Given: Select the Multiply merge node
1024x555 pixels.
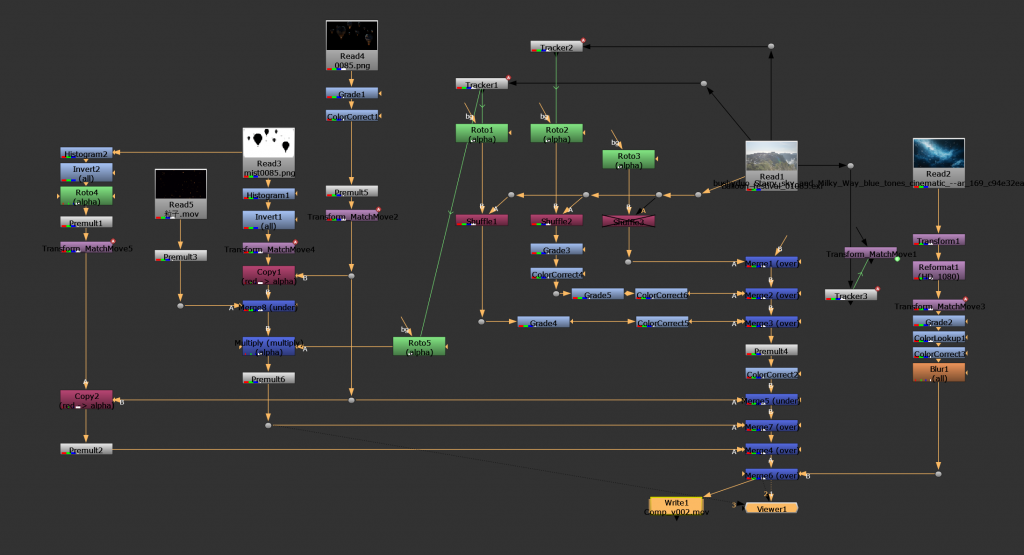Looking at the screenshot, I should point(268,345).
